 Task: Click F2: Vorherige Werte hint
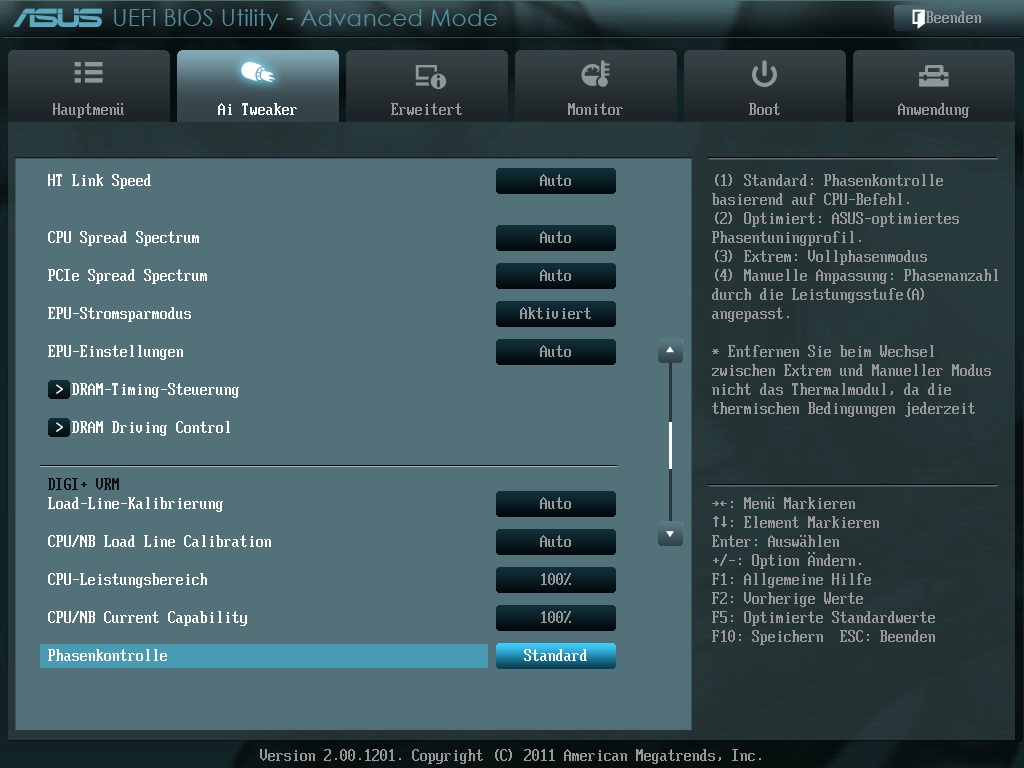tap(788, 599)
